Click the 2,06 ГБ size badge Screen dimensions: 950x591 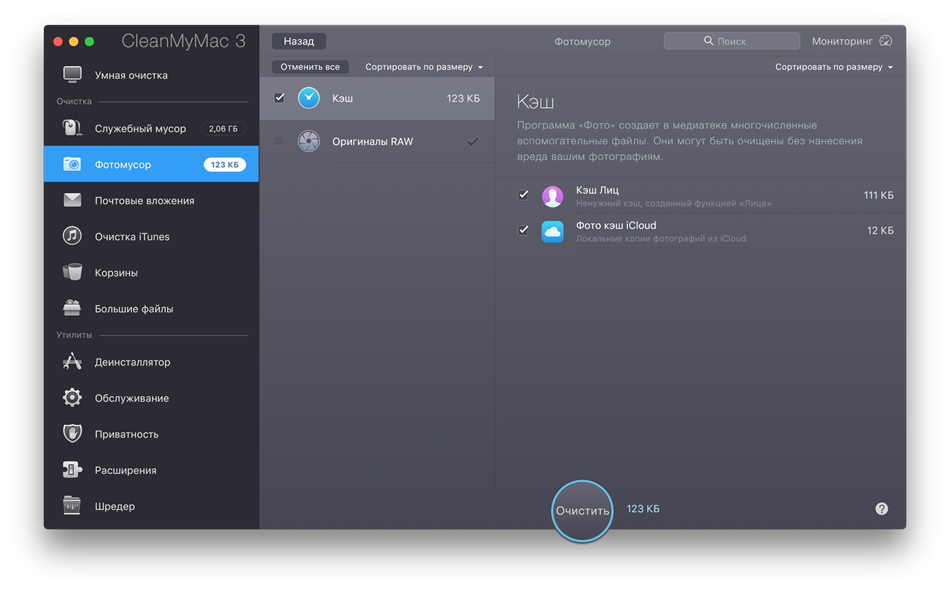[x=223, y=129]
